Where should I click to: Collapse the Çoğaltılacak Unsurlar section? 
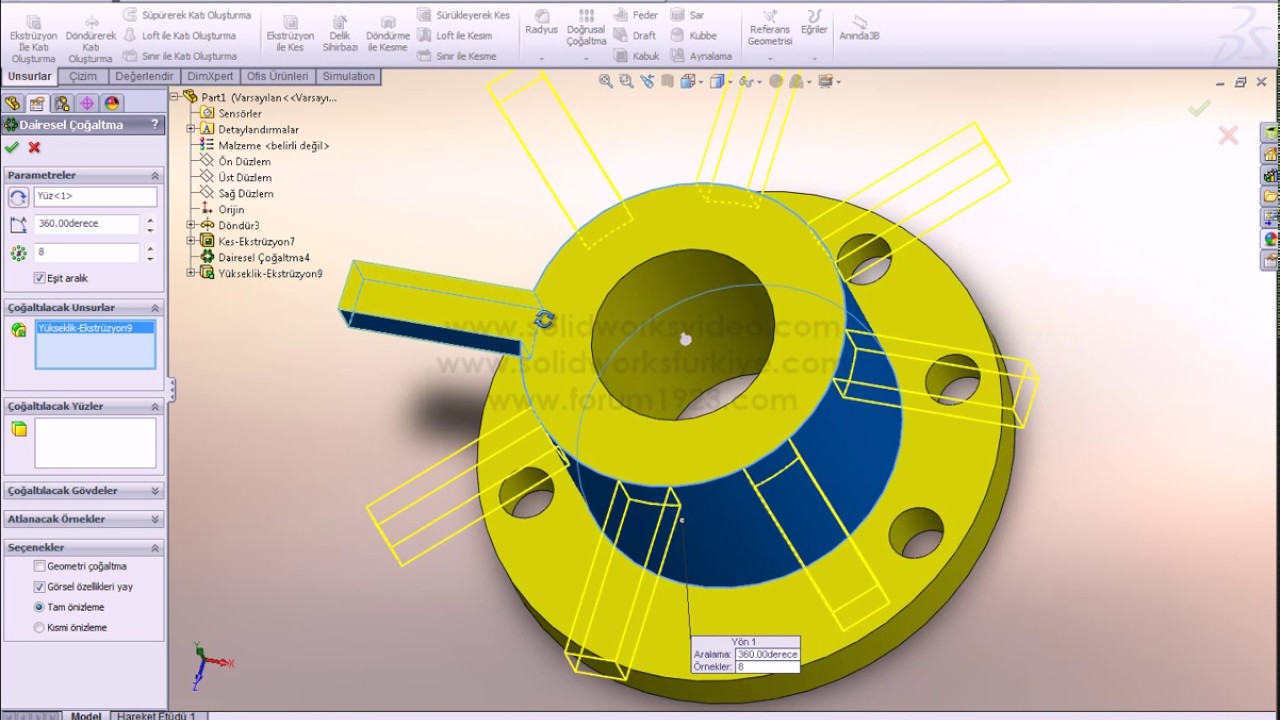coord(155,308)
